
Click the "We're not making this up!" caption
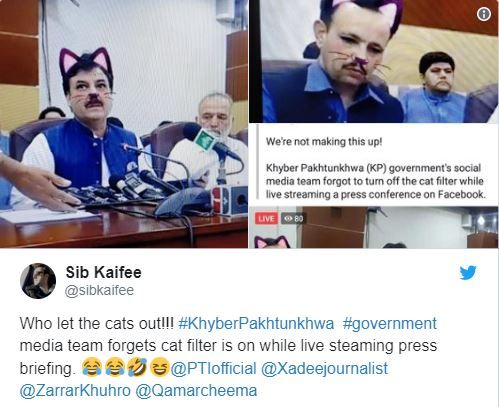(x=324, y=142)
